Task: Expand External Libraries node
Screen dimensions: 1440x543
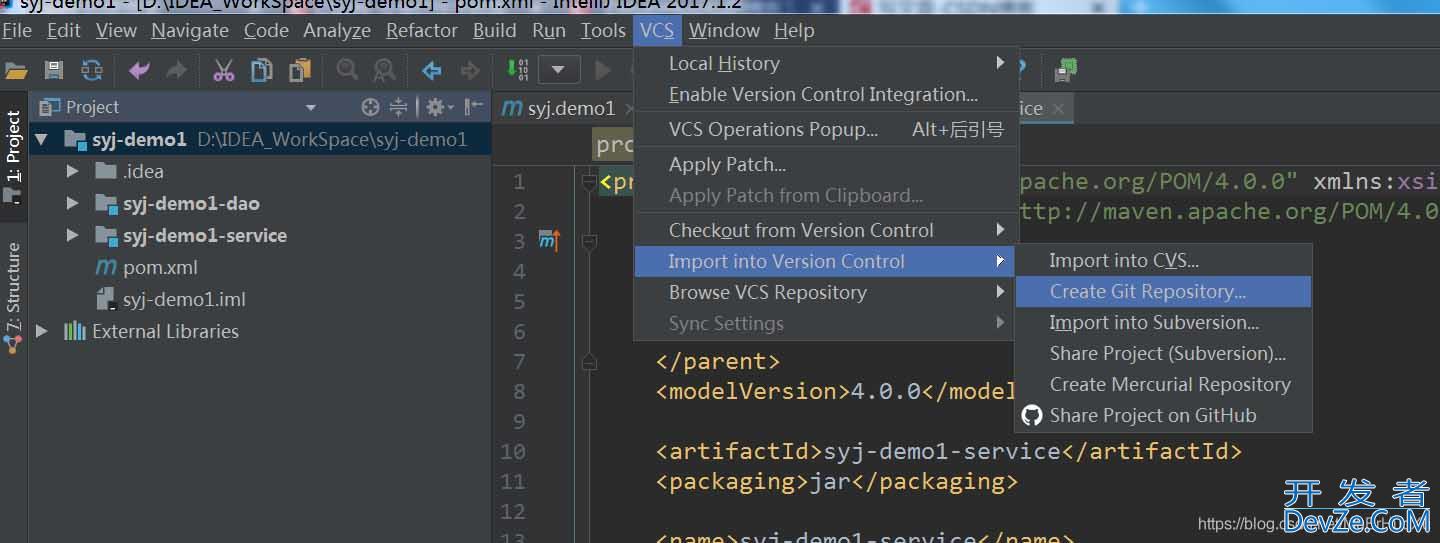Action: pos(41,331)
